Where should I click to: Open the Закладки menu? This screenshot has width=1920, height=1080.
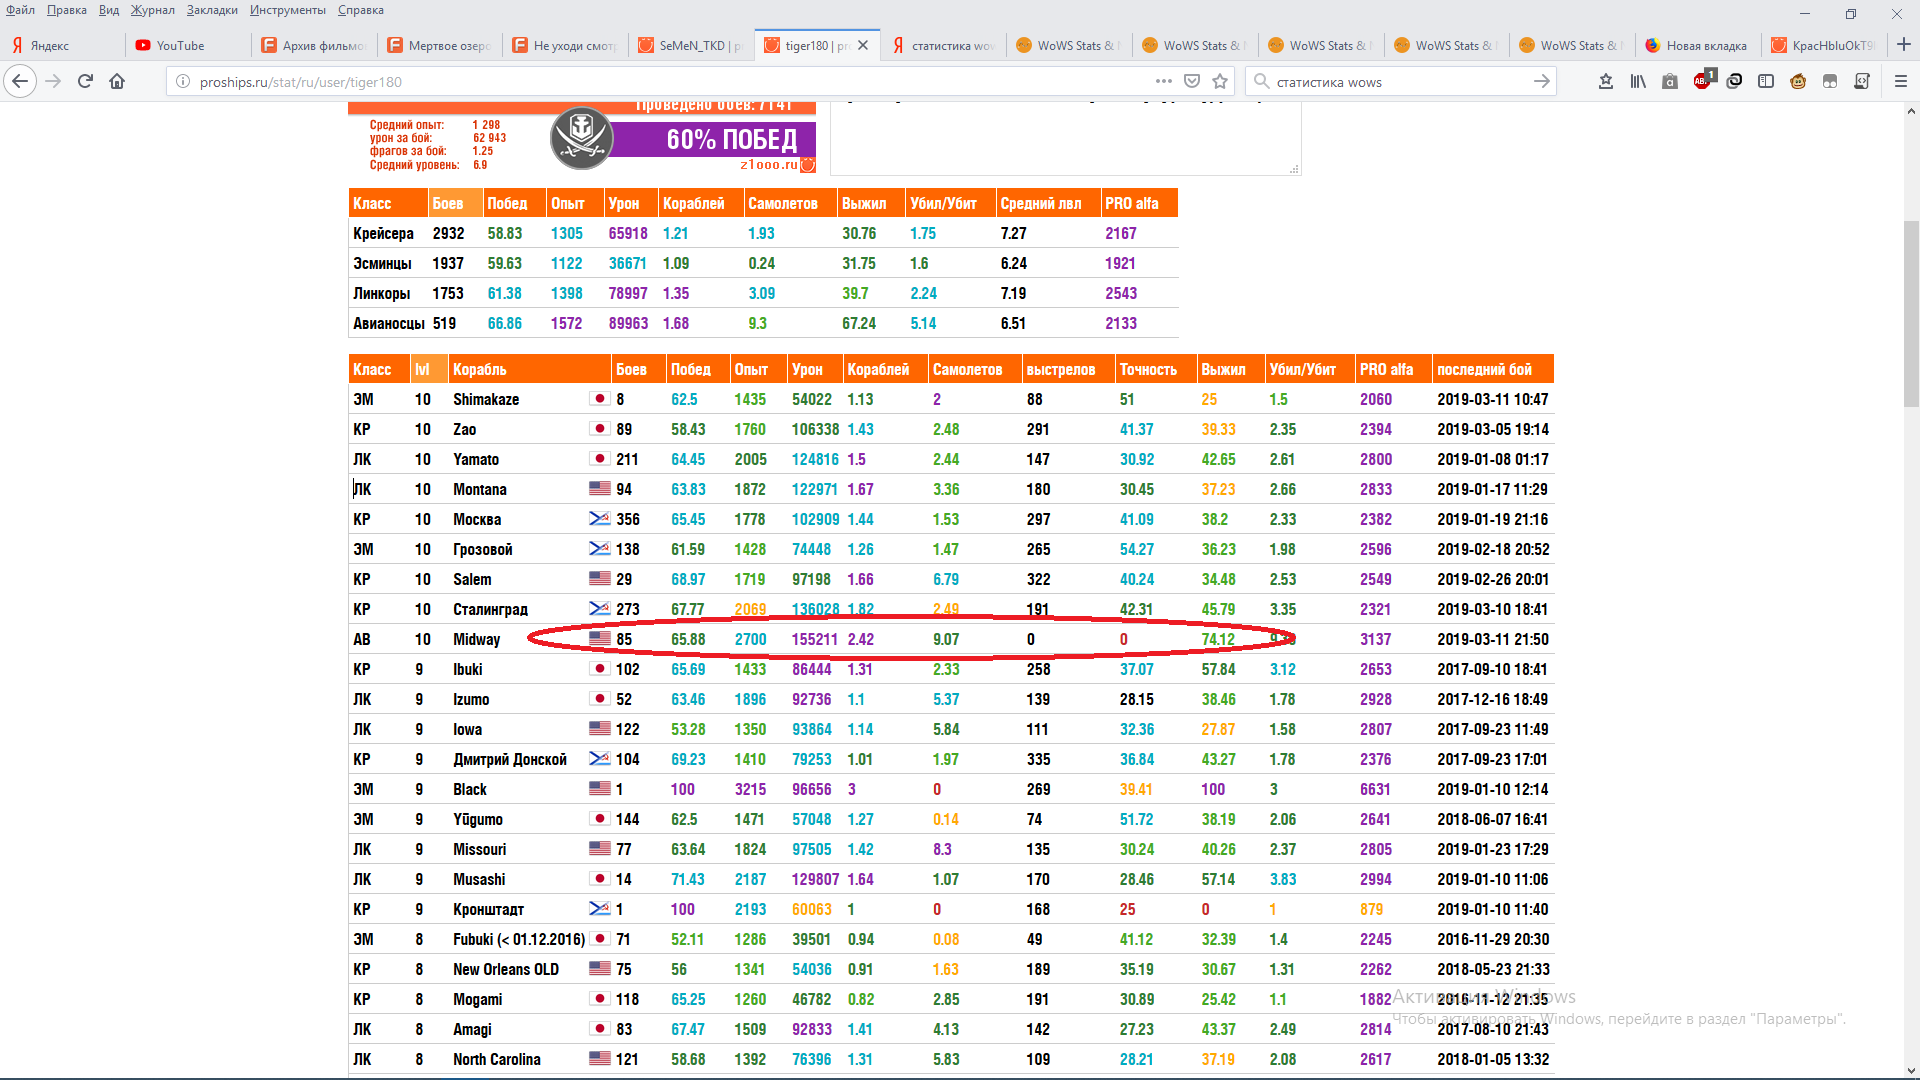[x=212, y=10]
